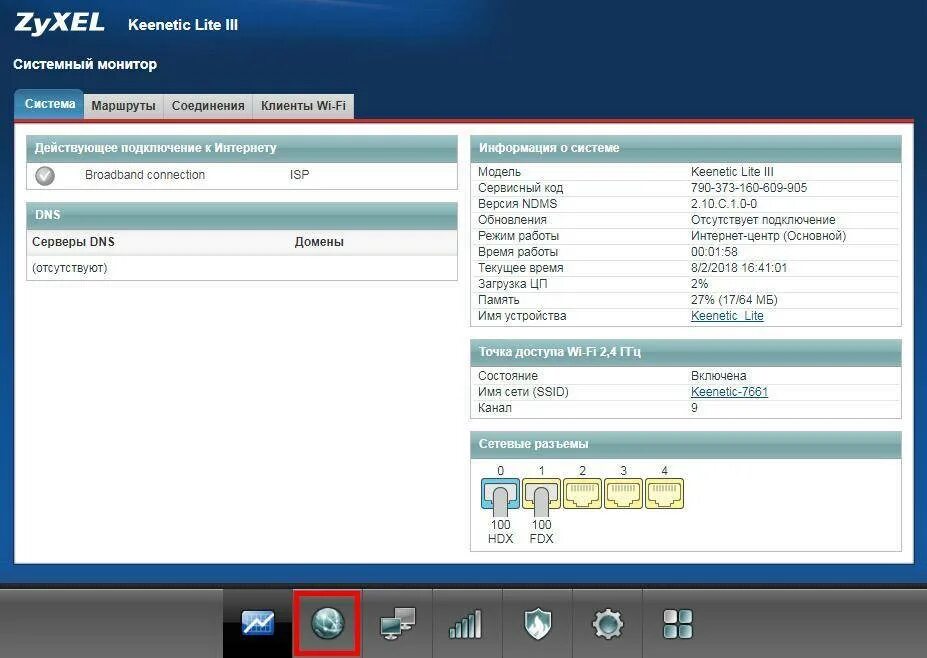Click the Системный монитор heading

click(85, 64)
